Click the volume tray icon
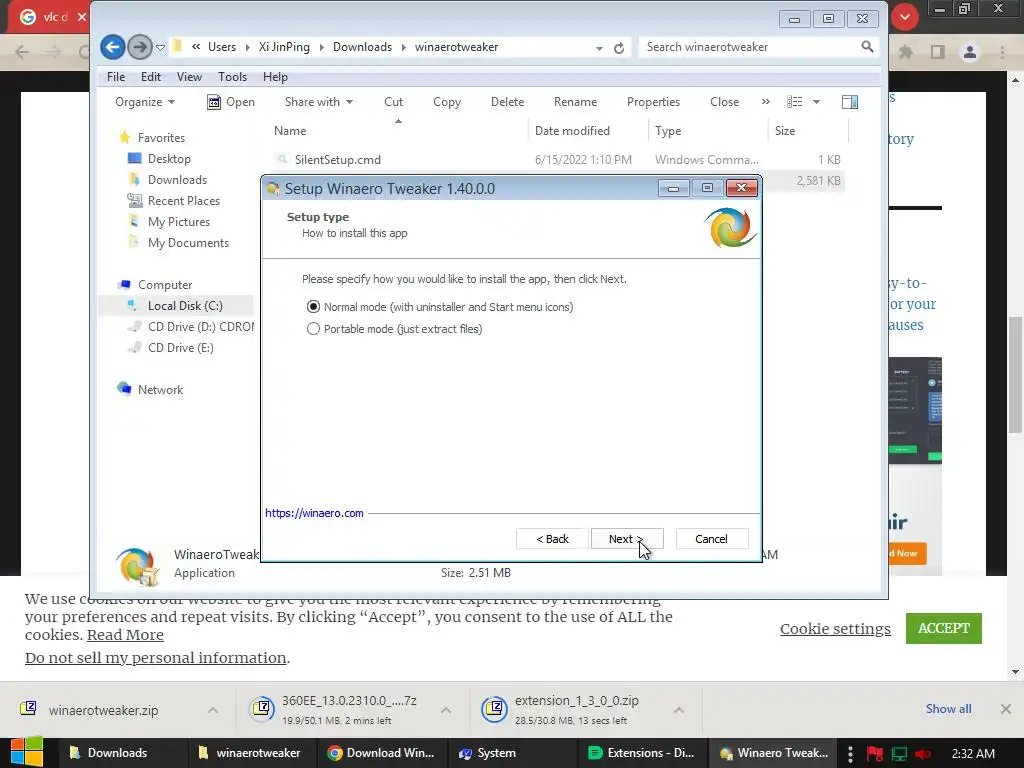This screenshot has height=768, width=1024. pos(923,754)
